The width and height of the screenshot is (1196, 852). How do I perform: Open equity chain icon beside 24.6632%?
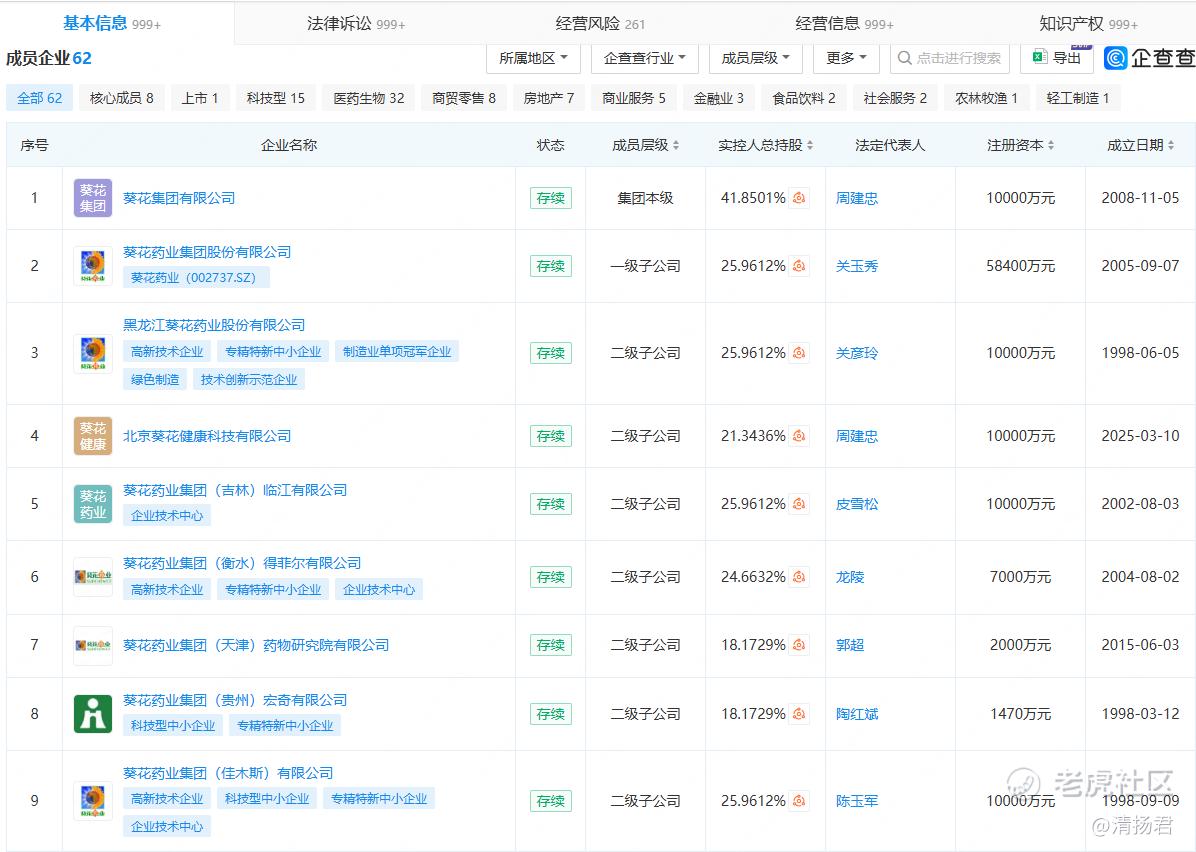pyautogui.click(x=799, y=577)
